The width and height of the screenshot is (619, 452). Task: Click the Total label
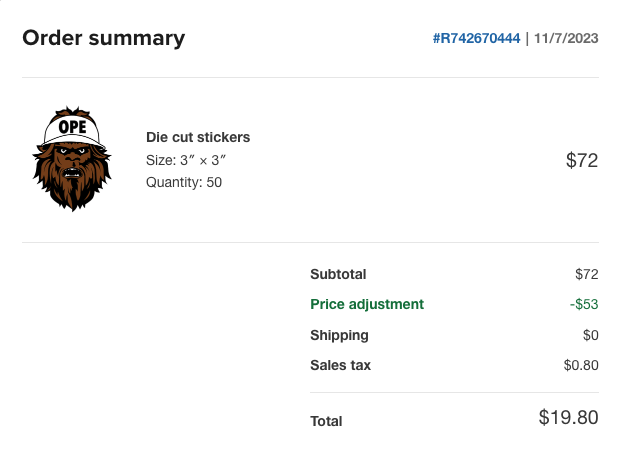click(x=326, y=421)
